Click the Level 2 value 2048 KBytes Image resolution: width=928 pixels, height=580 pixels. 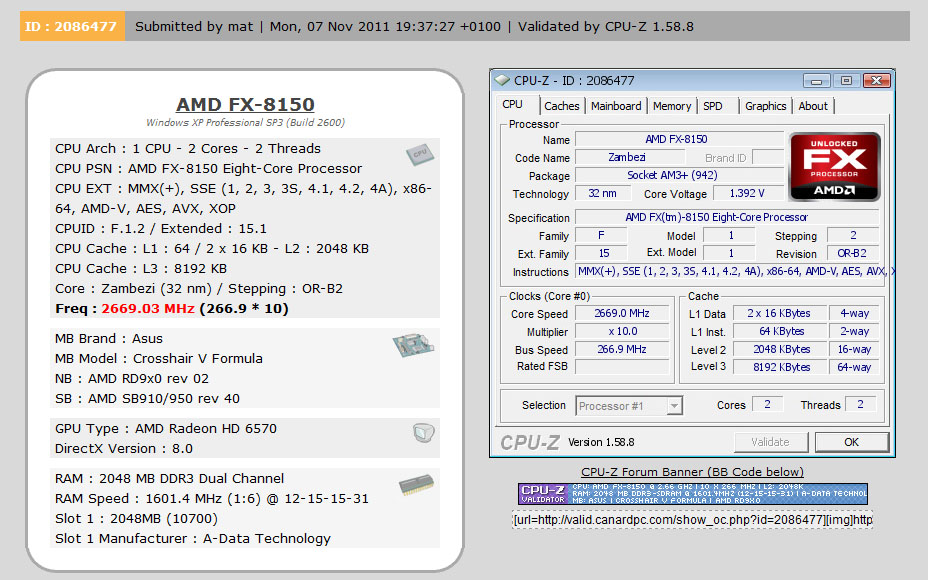pyautogui.click(x=779, y=349)
